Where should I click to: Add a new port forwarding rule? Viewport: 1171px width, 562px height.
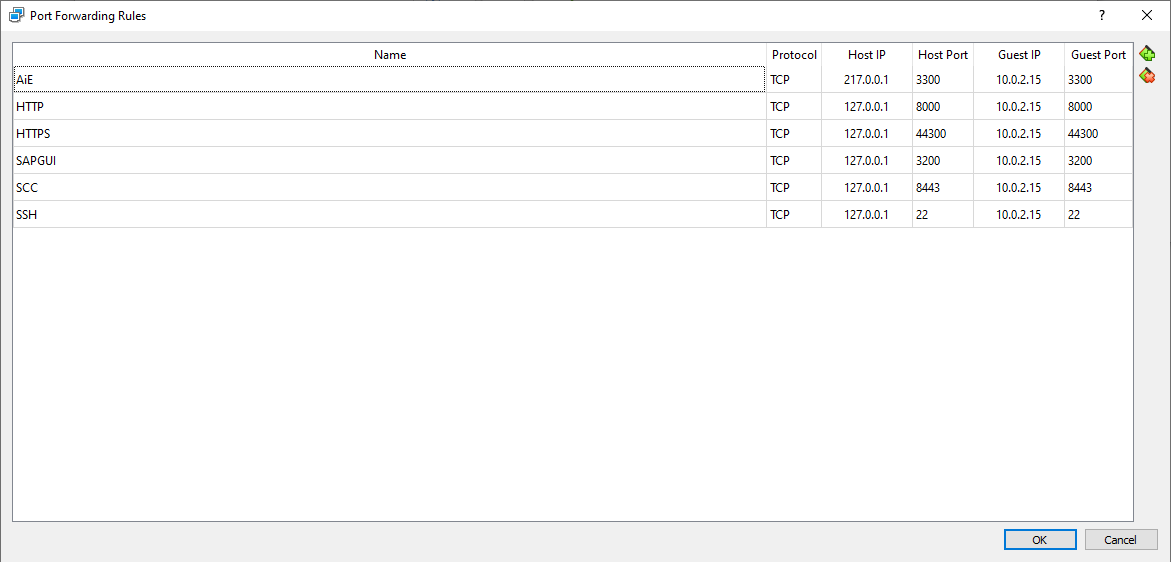1147,54
